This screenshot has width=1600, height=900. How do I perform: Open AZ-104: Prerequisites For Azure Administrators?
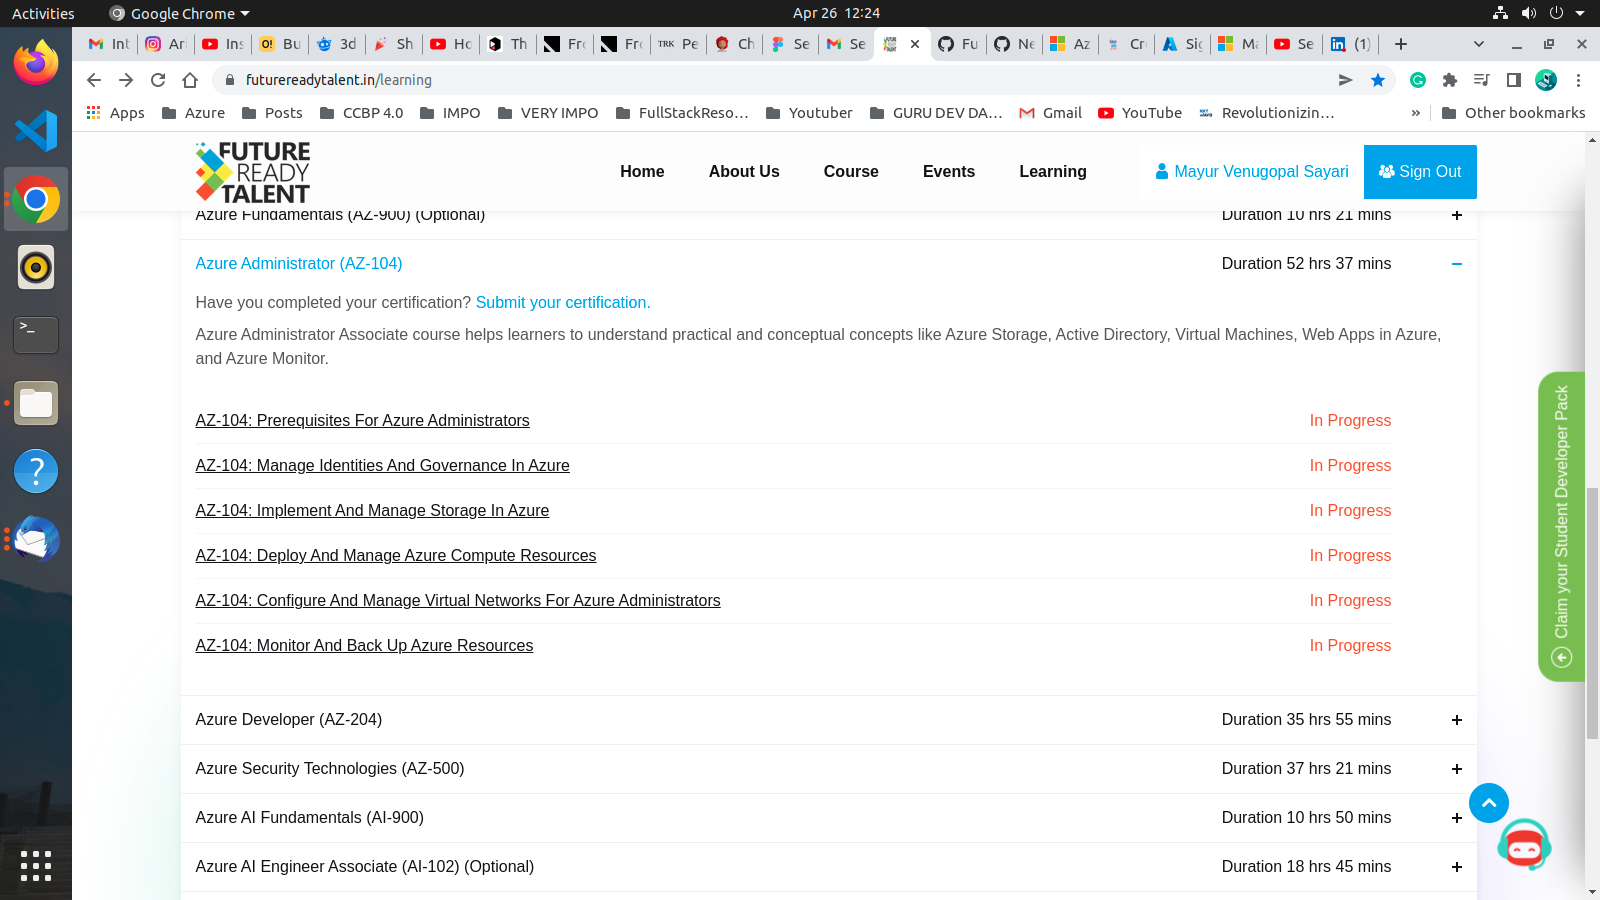(362, 420)
